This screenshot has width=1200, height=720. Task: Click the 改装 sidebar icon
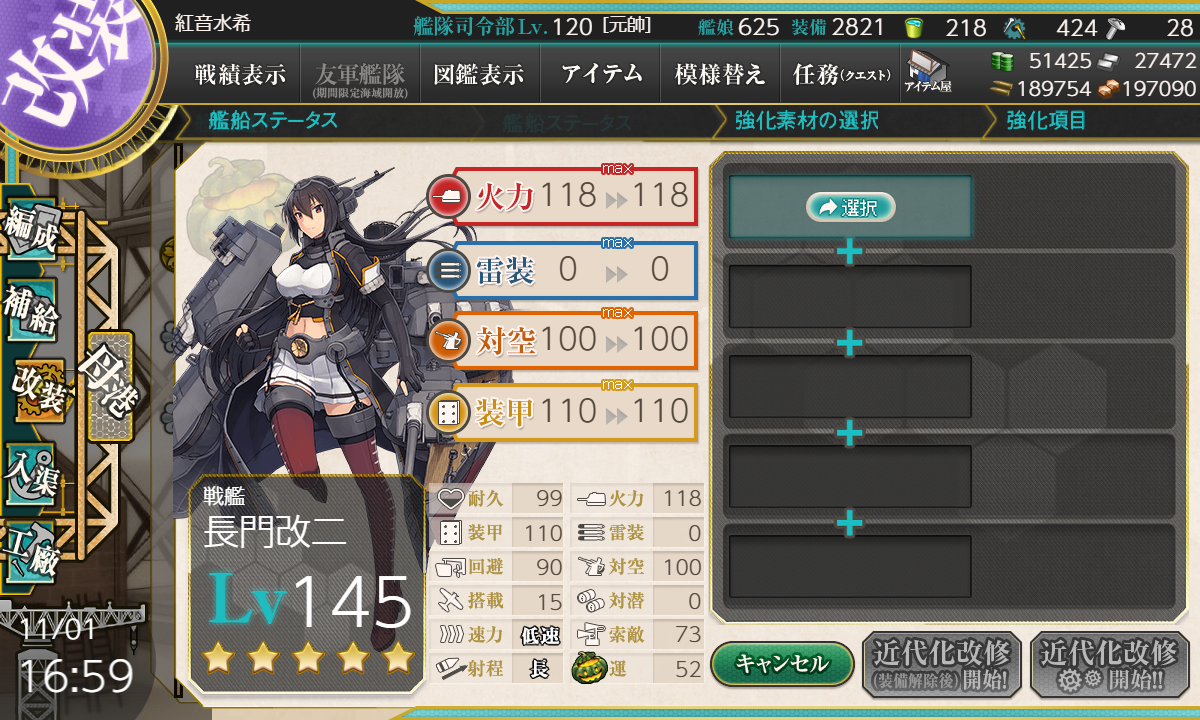[38, 390]
